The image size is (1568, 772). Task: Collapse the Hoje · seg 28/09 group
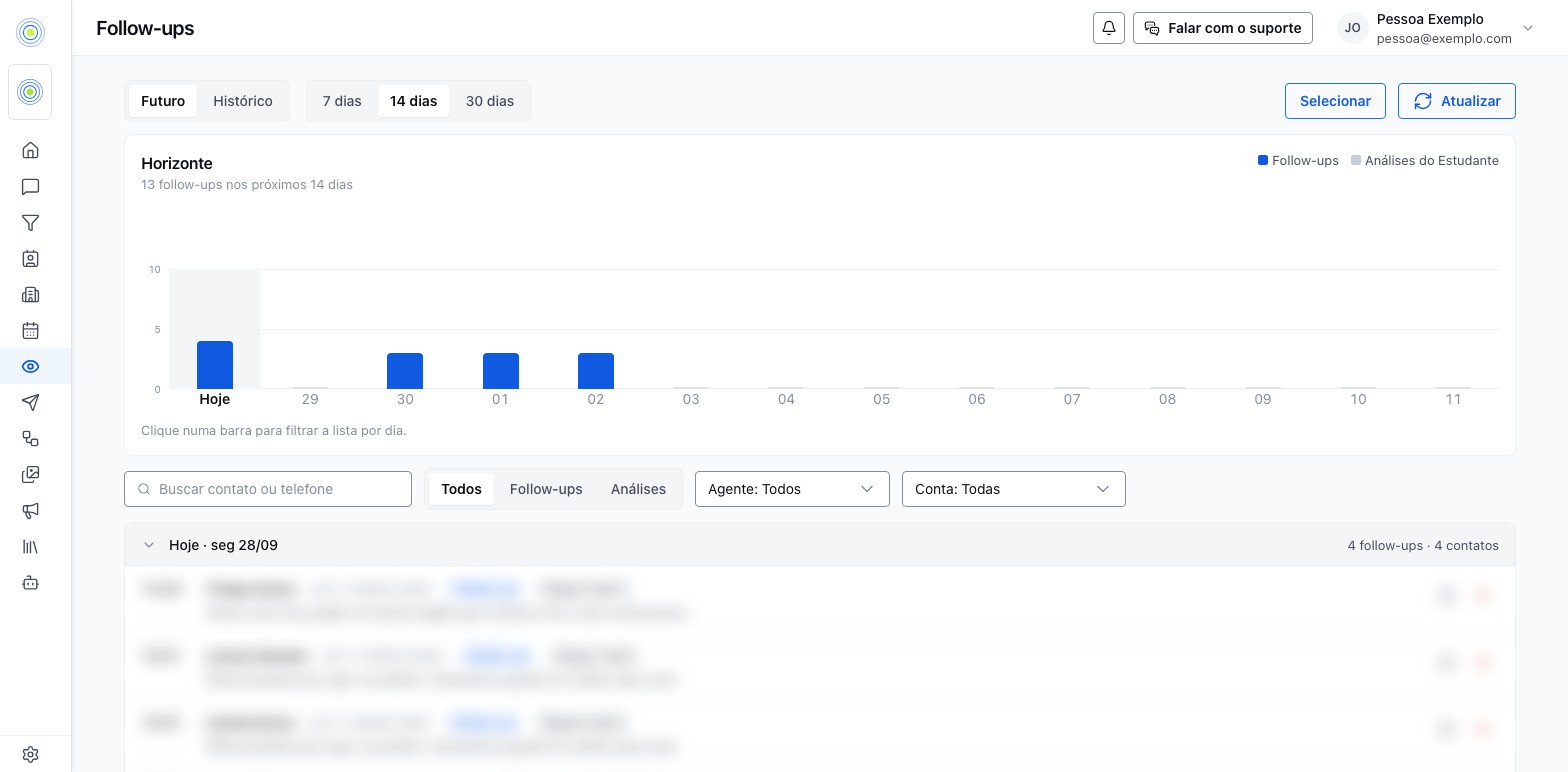point(149,545)
